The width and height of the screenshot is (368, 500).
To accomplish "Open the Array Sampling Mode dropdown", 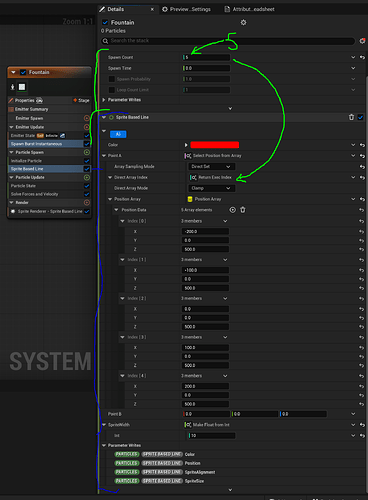I will (211, 166).
